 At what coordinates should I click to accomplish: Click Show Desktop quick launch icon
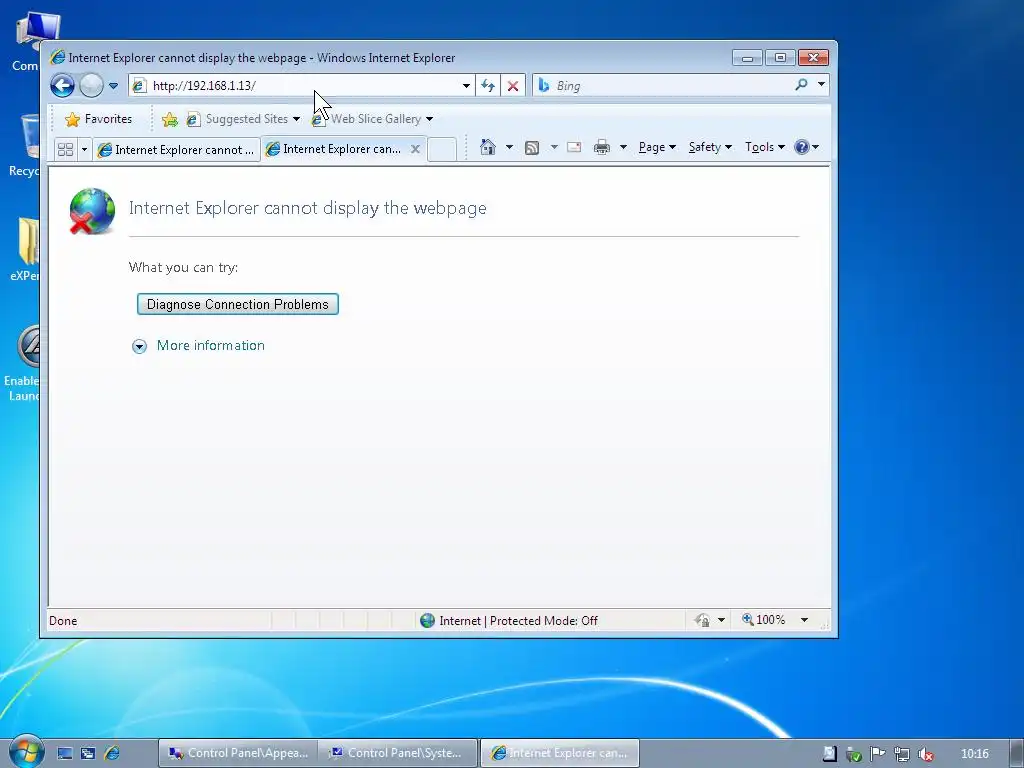(x=65, y=754)
